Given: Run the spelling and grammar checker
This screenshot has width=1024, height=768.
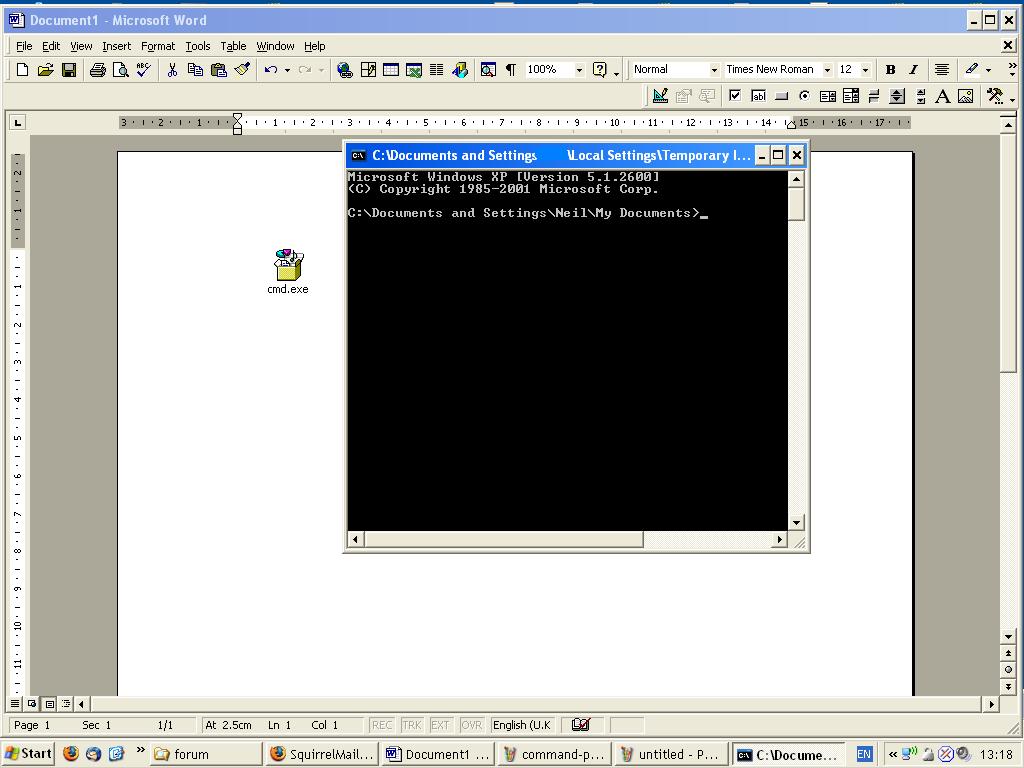Looking at the screenshot, I should click(141, 69).
